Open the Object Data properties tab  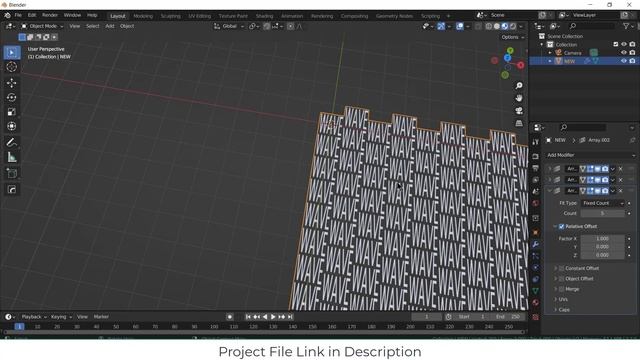click(x=536, y=291)
